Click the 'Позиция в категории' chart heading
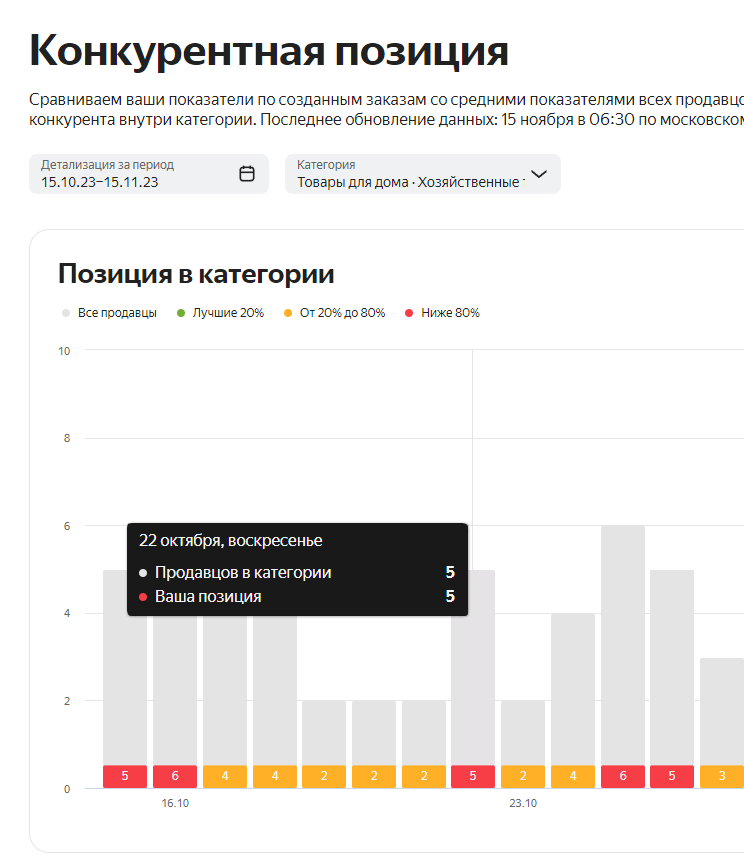This screenshot has height=860, width=744. (196, 273)
